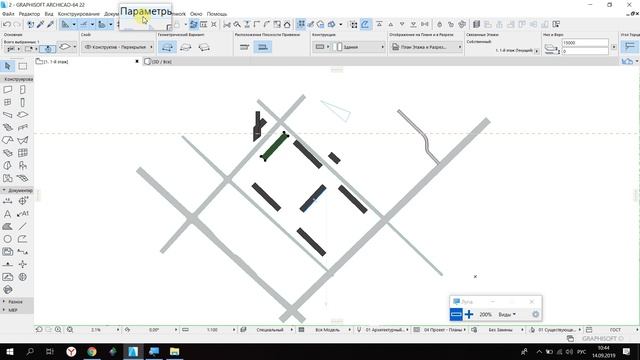
Task: Open the Конструирование menu
Action: click(x=79, y=14)
